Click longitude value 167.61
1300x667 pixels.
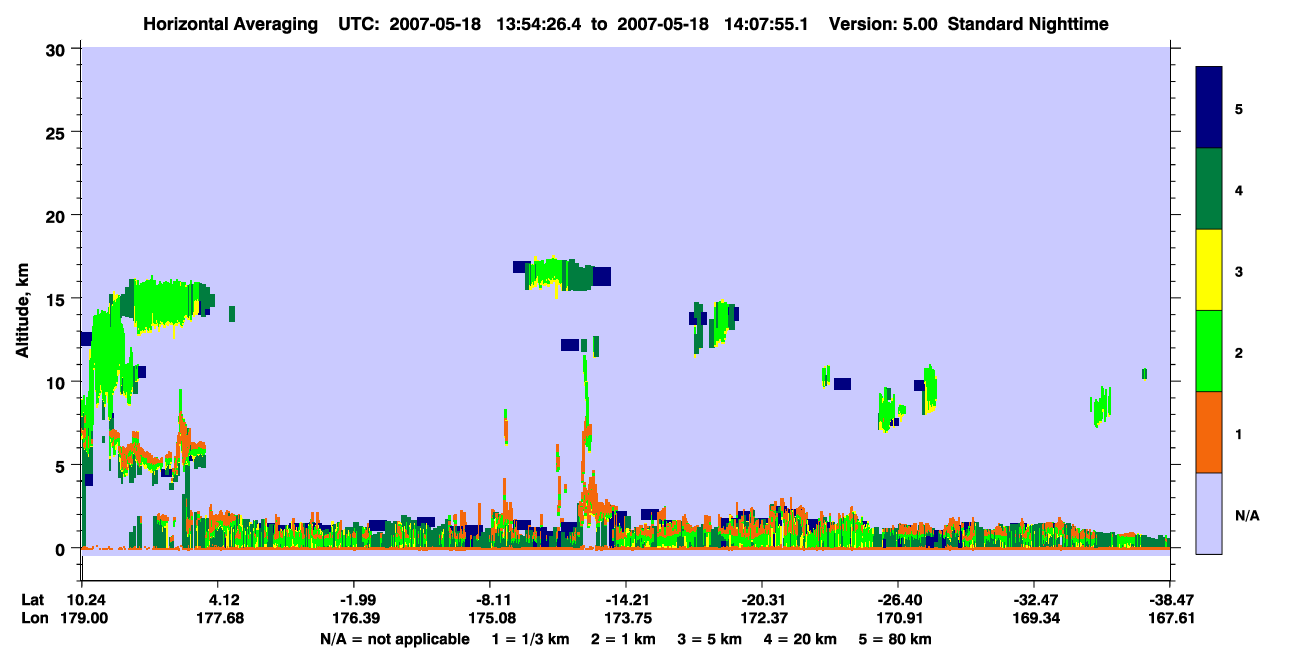pyautogui.click(x=1170, y=618)
